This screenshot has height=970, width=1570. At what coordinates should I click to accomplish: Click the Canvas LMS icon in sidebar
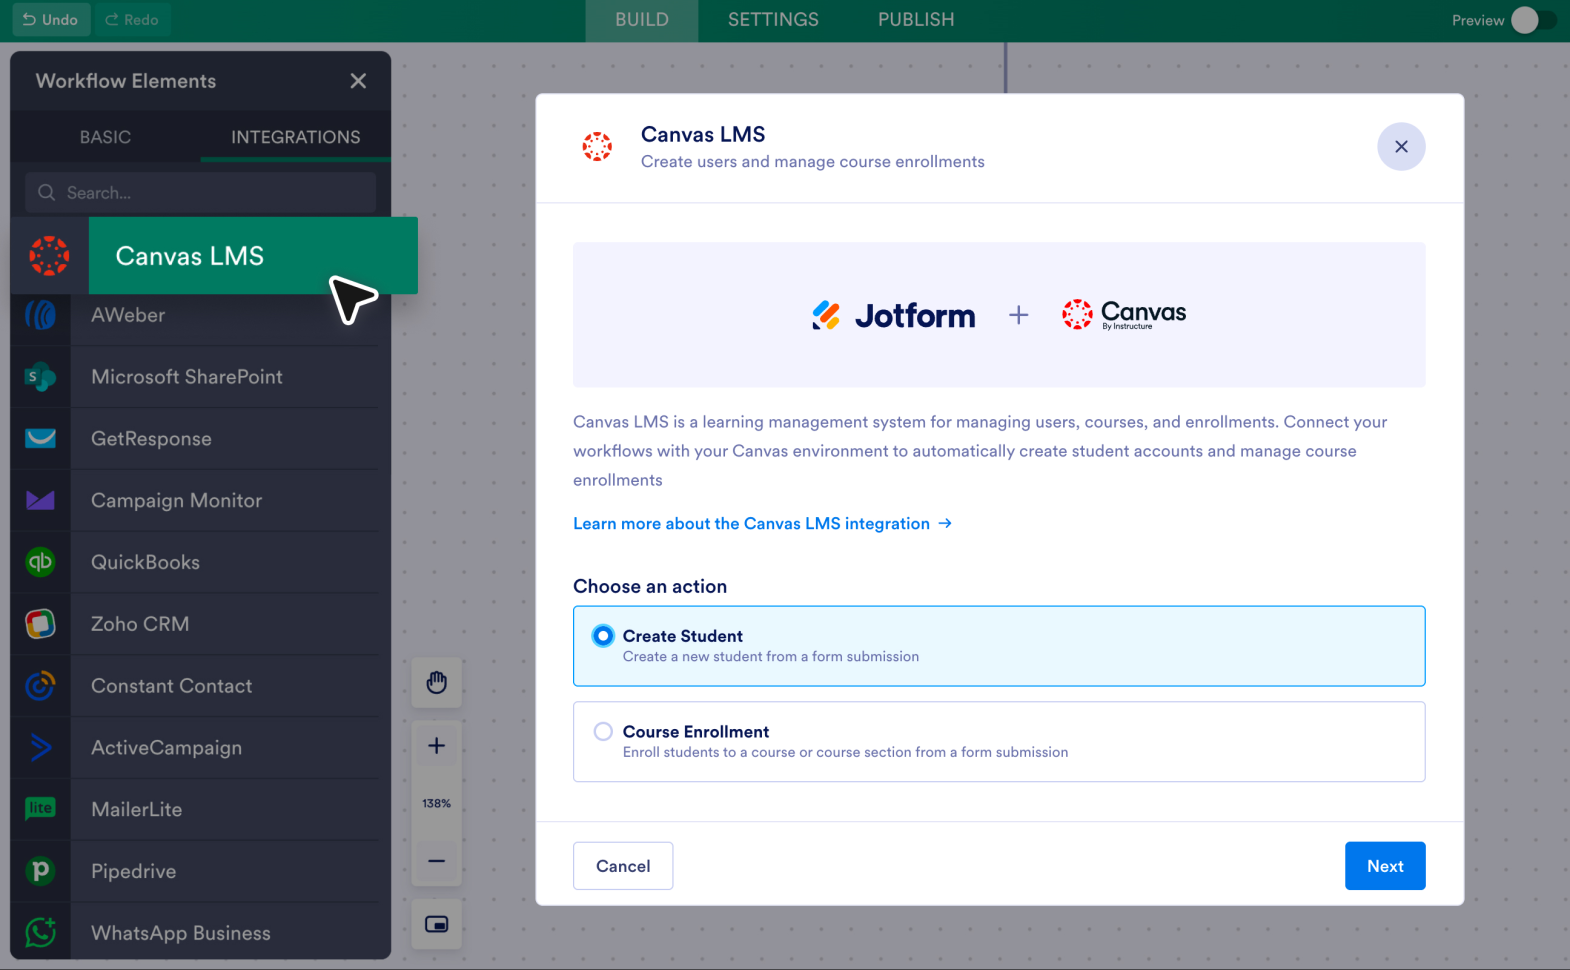(x=49, y=256)
